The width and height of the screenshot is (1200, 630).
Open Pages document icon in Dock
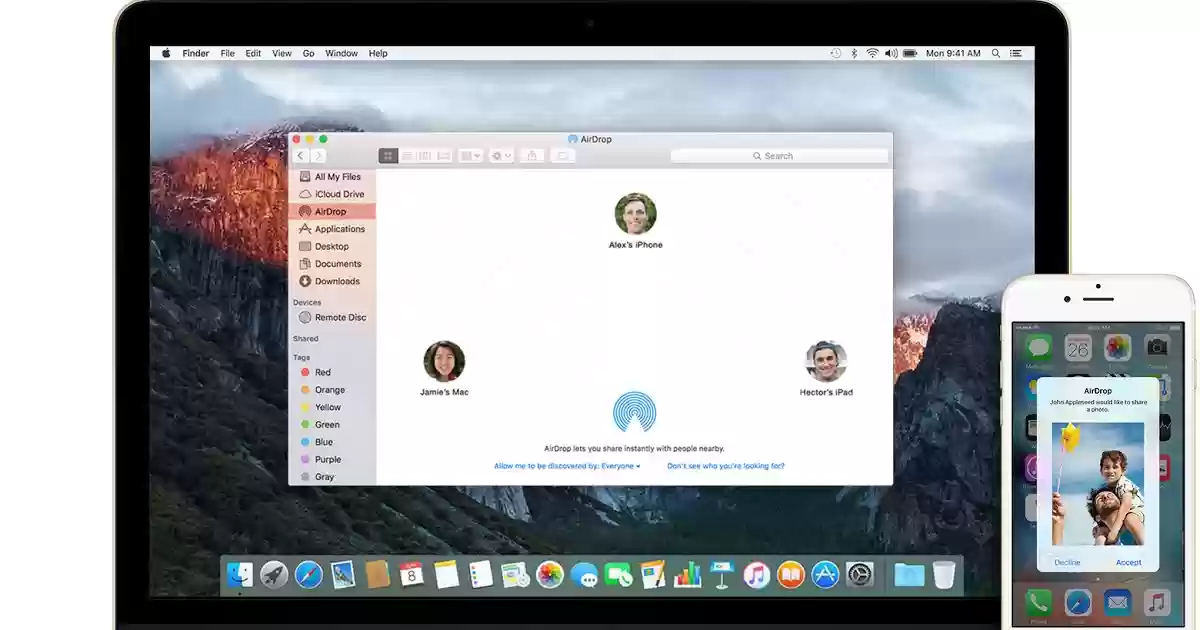[x=653, y=575]
